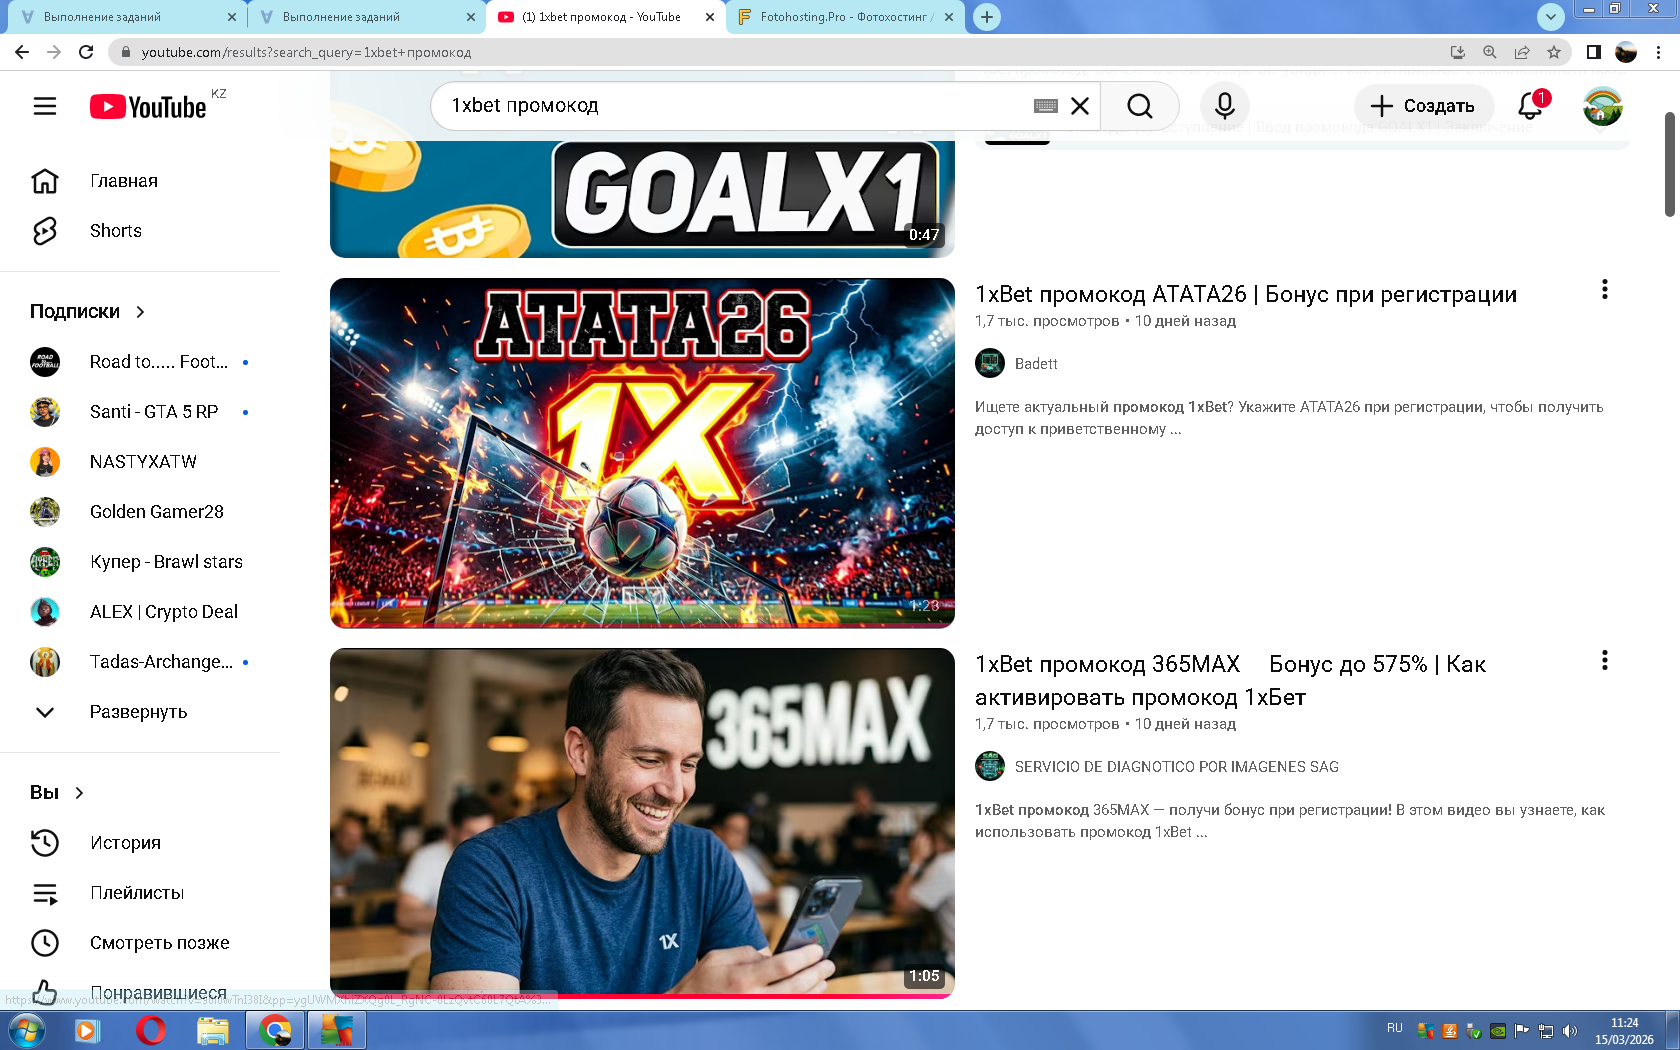This screenshot has height=1050, width=1680.
Task: Open Купер - Brawl stars channel
Action: pyautogui.click(x=140, y=562)
